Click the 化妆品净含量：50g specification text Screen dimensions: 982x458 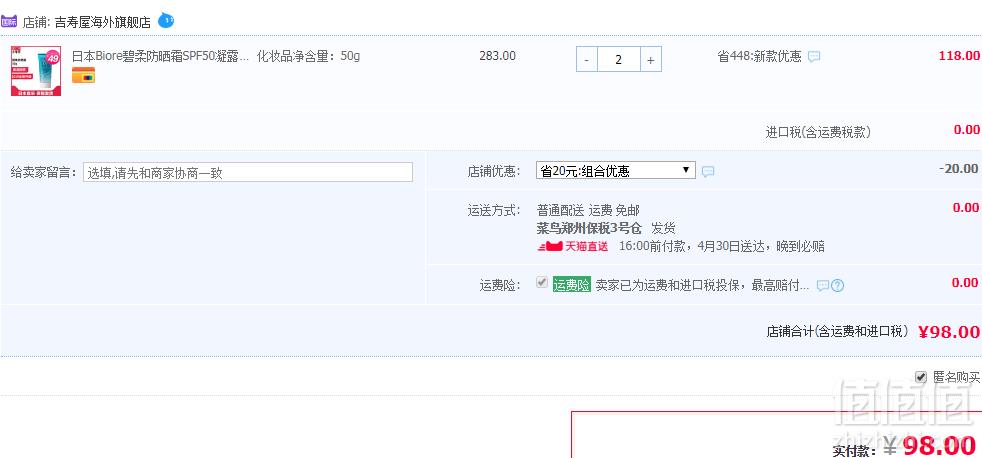[x=308, y=56]
